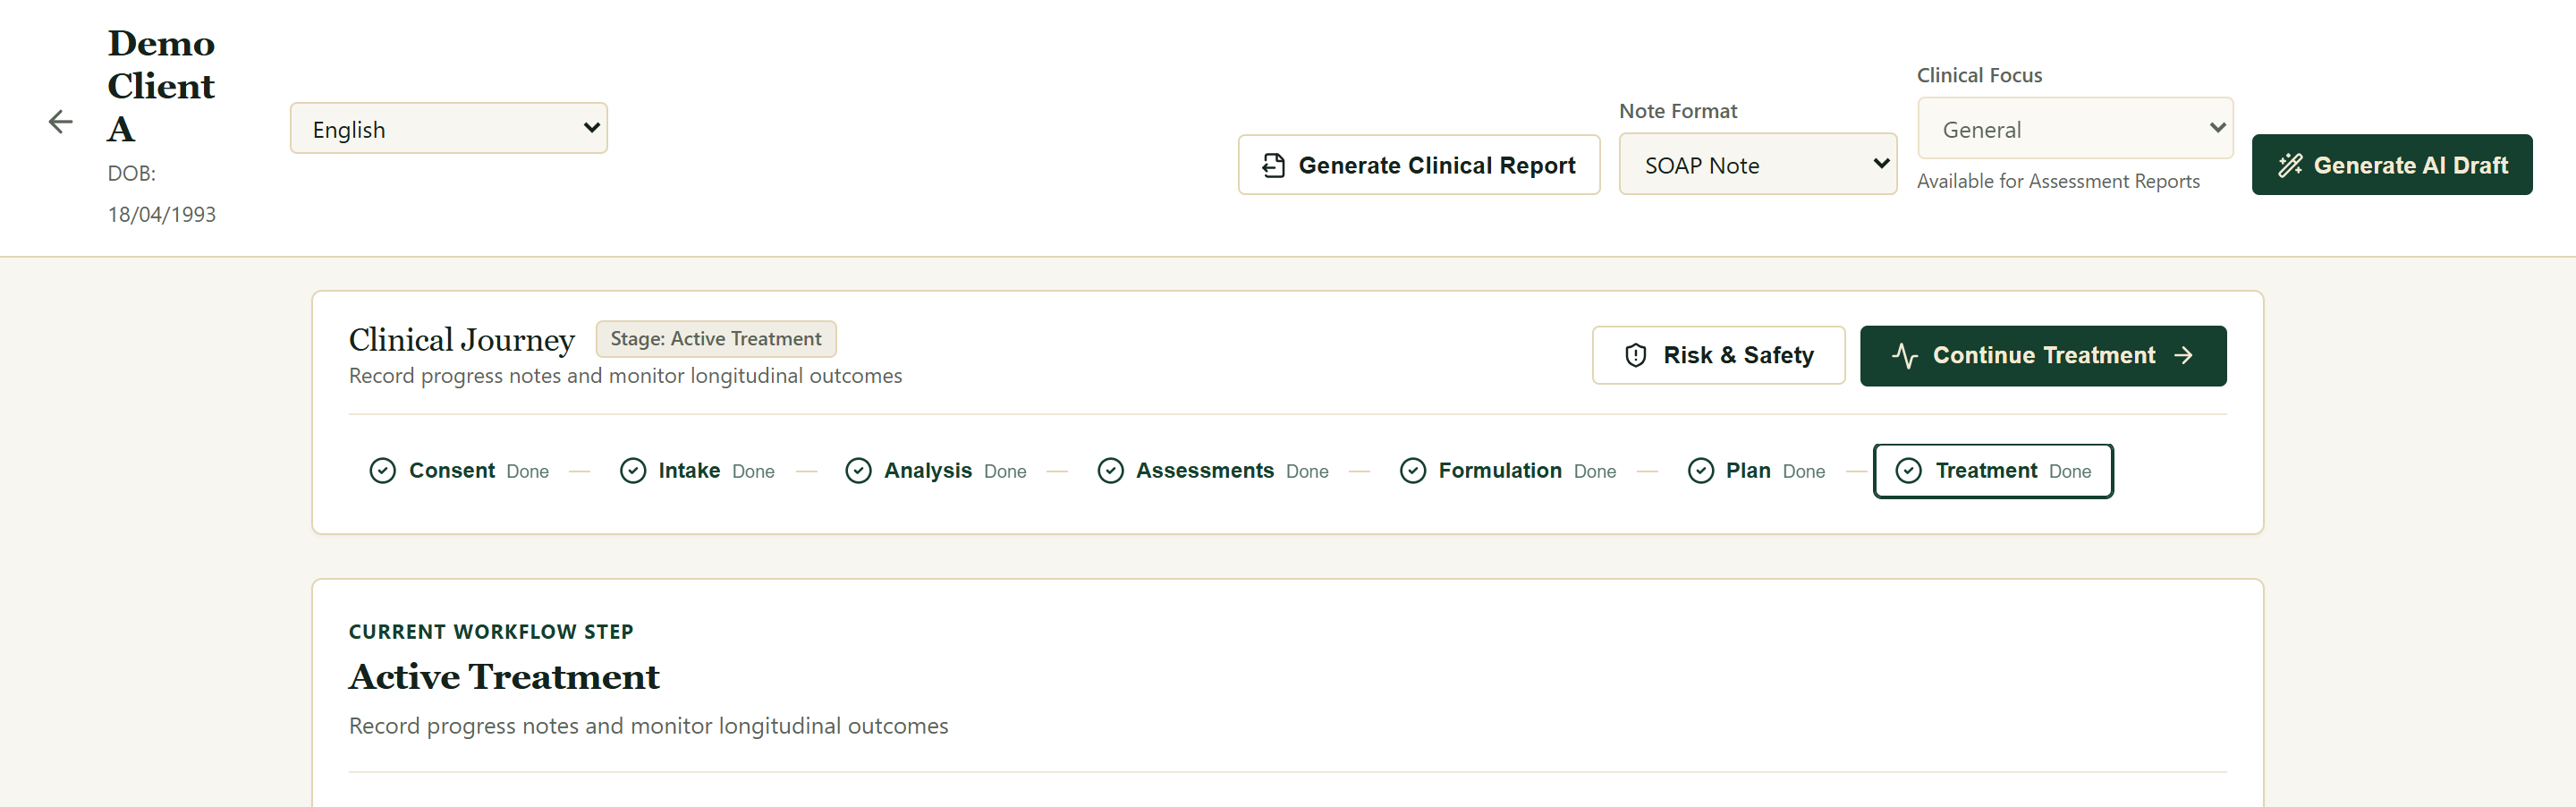Click the right arrow icon in Continue Treatment

[2183, 355]
